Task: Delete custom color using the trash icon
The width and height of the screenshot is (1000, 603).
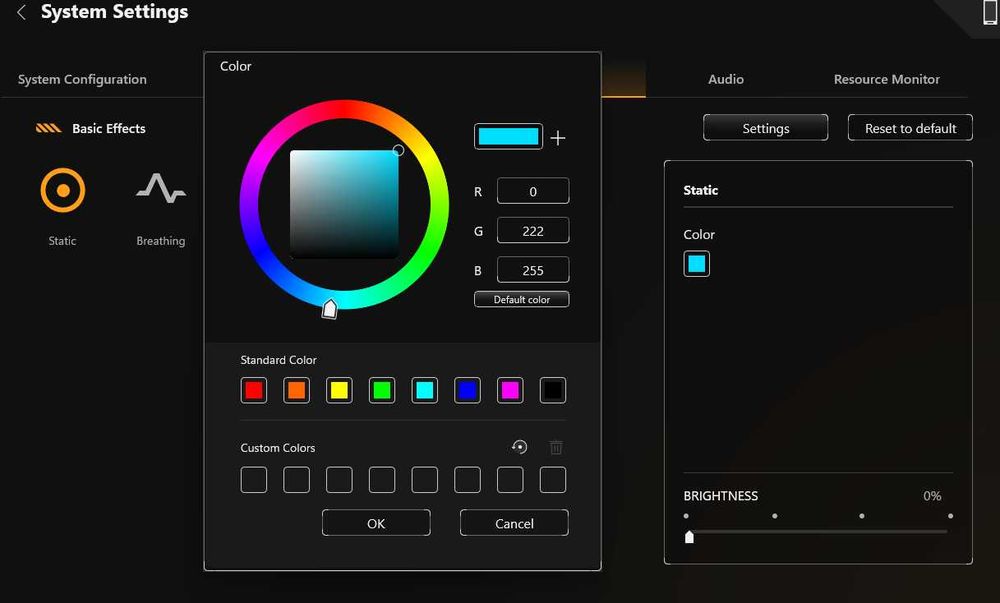Action: coord(556,447)
